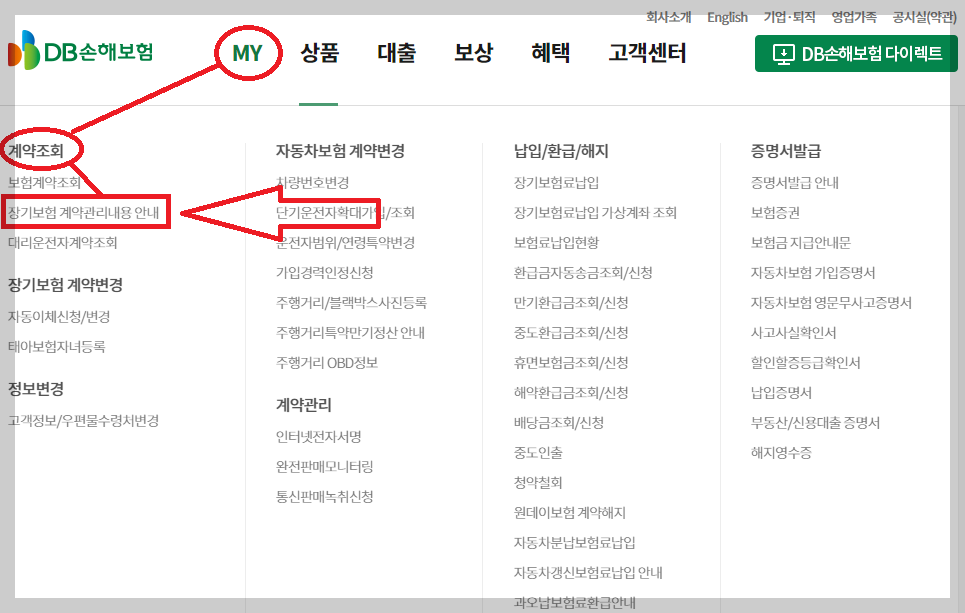Select 운전자범위/연령특약변경
Image resolution: width=965 pixels, height=613 pixels.
[345, 242]
